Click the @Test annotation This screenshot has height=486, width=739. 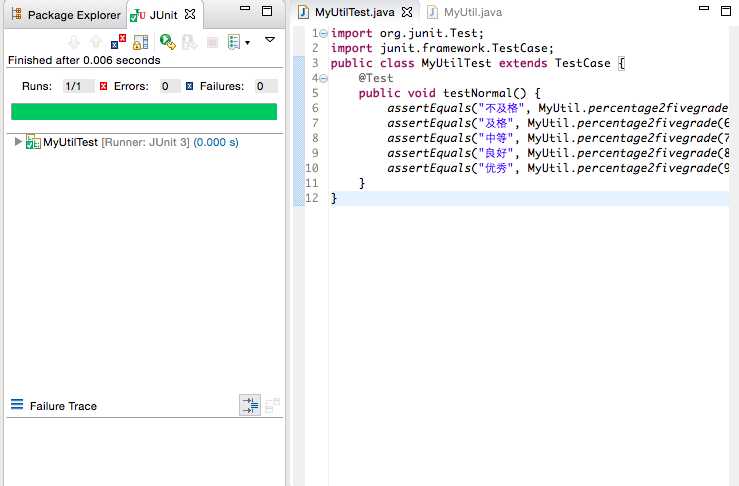(376, 78)
